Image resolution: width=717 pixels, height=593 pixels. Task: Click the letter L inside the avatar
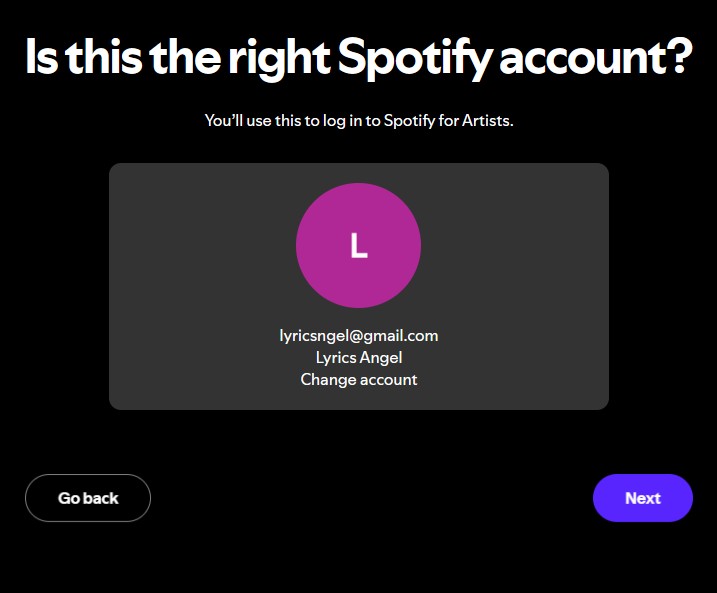[358, 246]
